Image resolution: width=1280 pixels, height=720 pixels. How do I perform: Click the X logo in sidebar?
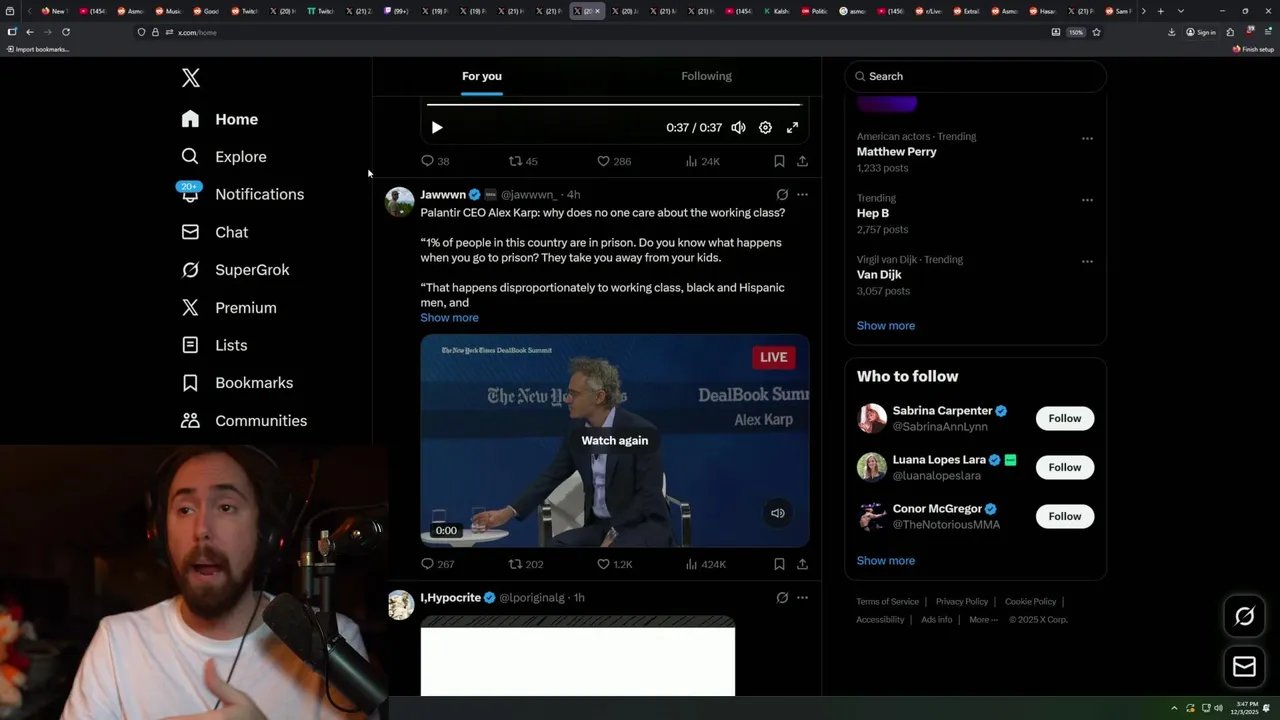[x=190, y=78]
